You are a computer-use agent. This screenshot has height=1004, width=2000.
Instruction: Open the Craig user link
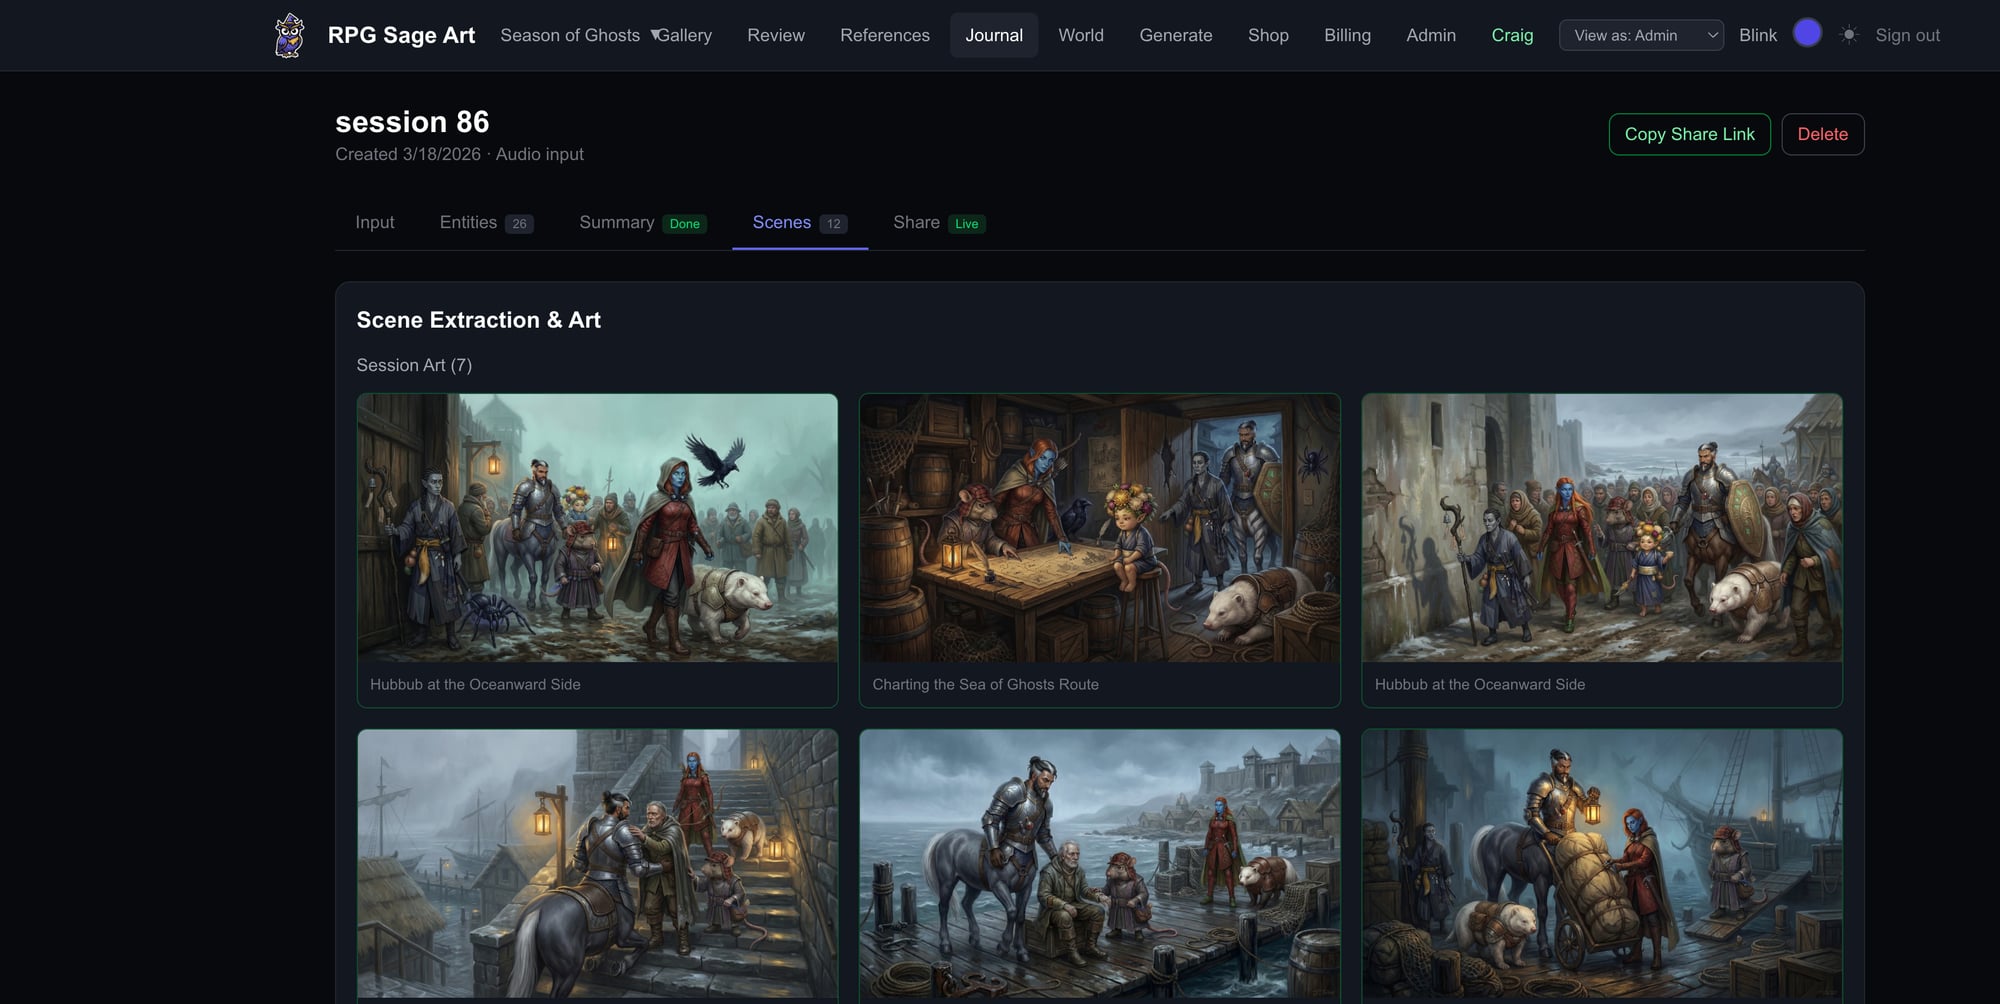tap(1511, 35)
